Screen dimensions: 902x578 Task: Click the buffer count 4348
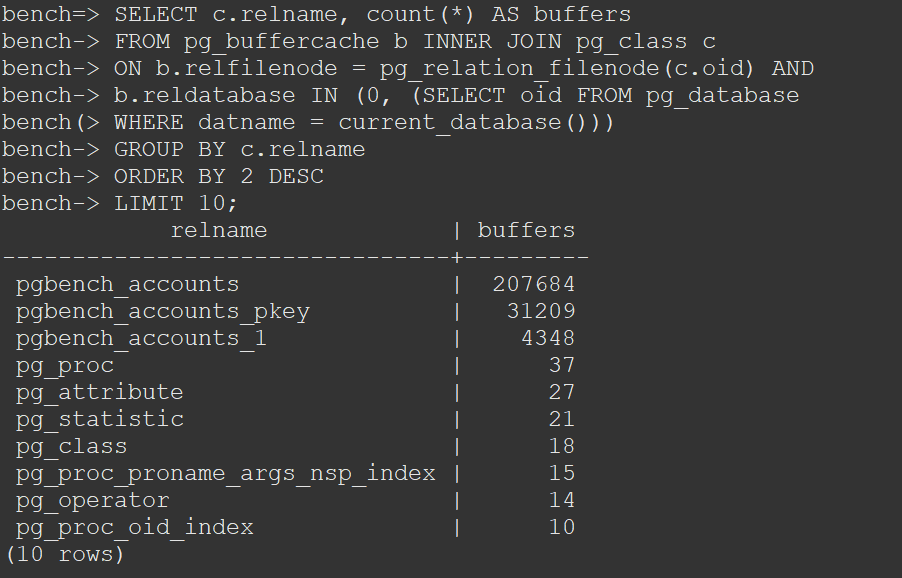(548, 338)
